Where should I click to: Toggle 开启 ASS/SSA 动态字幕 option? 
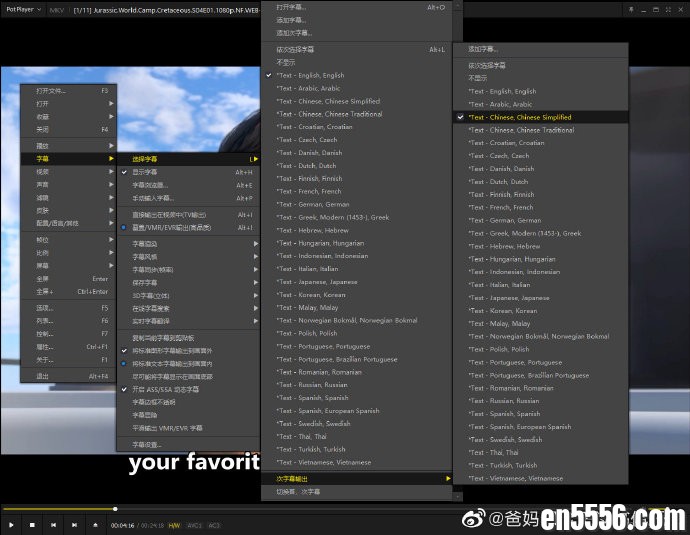165,389
